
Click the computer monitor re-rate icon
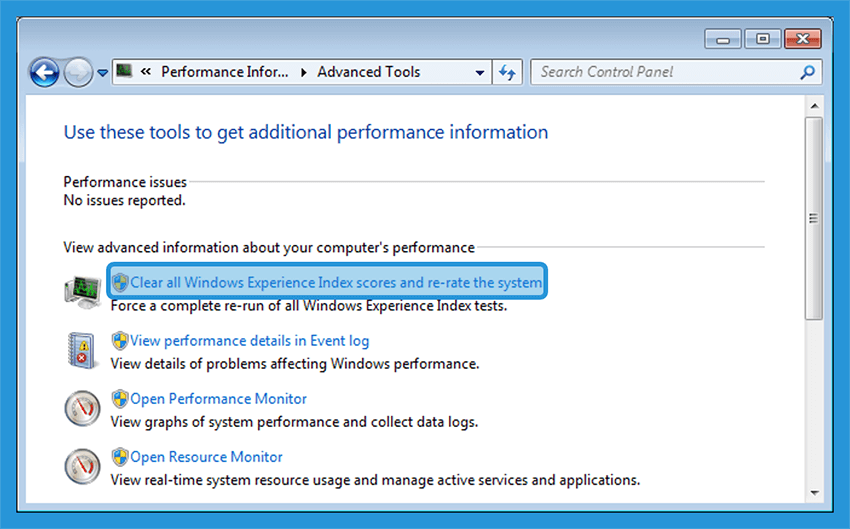click(x=83, y=292)
